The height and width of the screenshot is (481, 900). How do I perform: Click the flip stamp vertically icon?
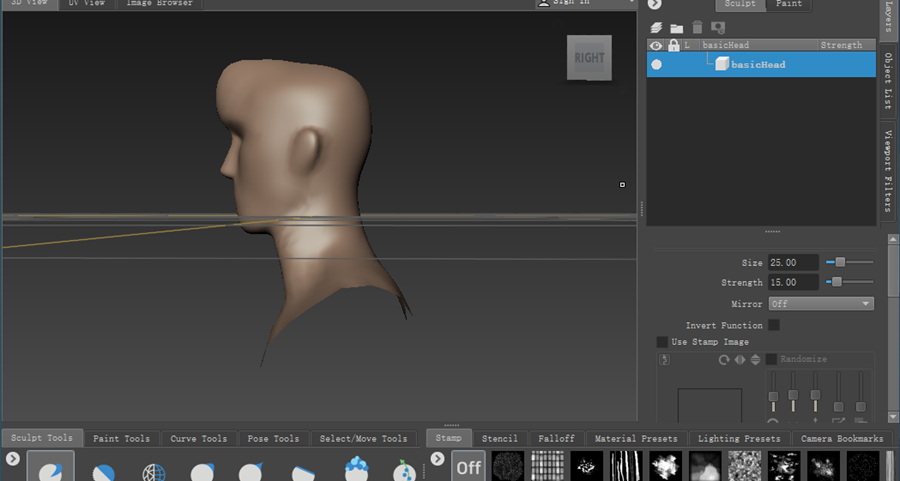point(755,359)
